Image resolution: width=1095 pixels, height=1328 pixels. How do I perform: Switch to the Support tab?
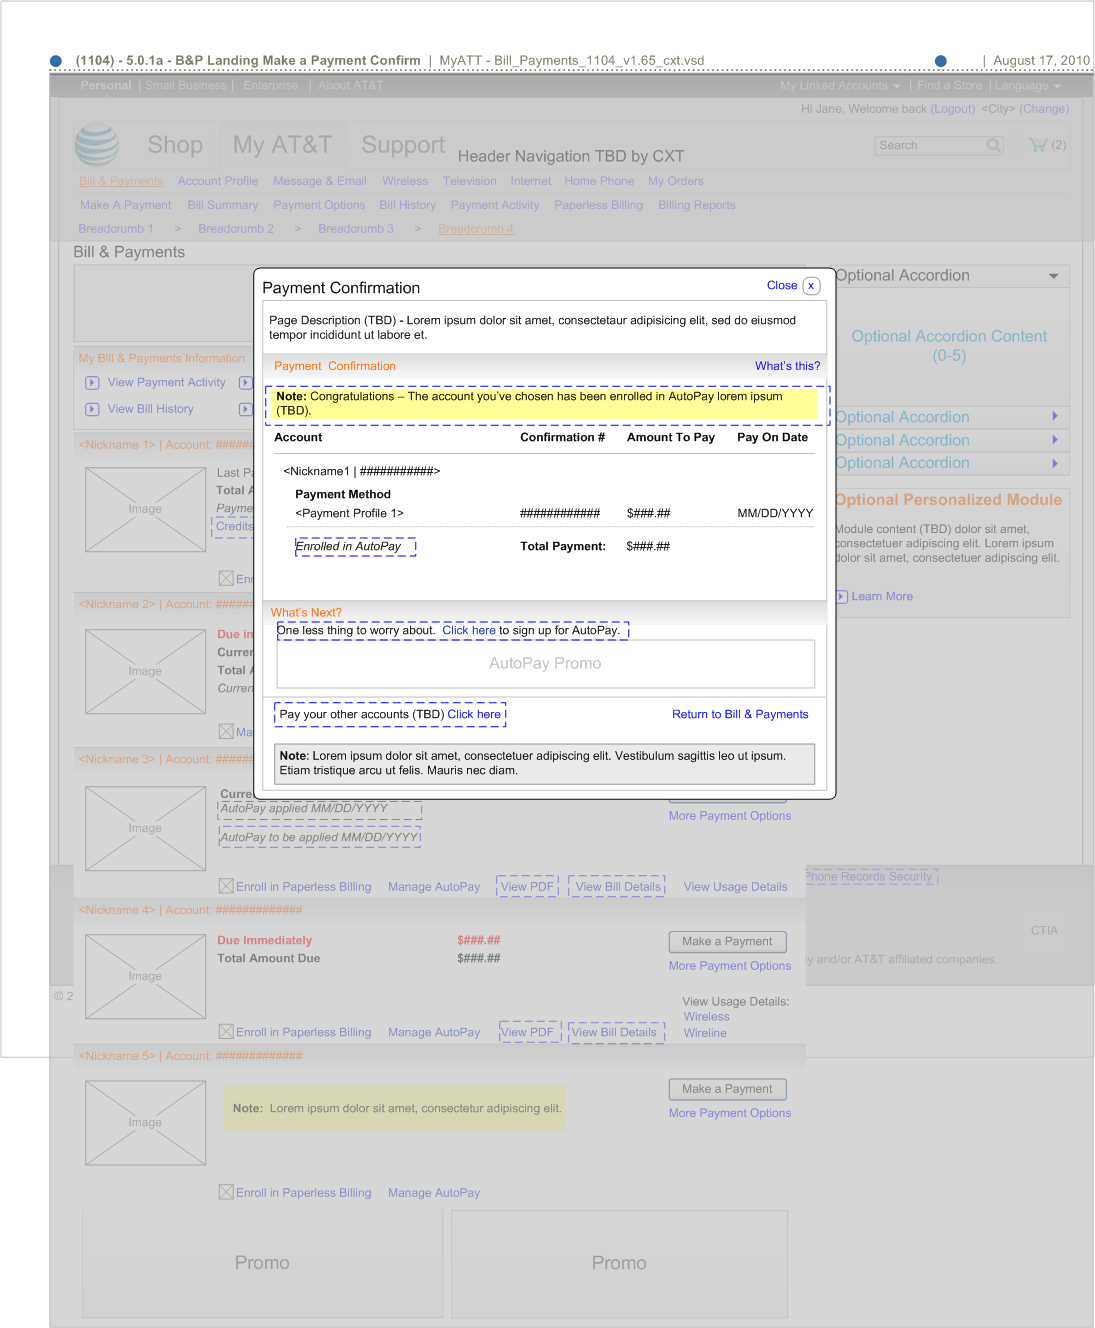click(403, 145)
